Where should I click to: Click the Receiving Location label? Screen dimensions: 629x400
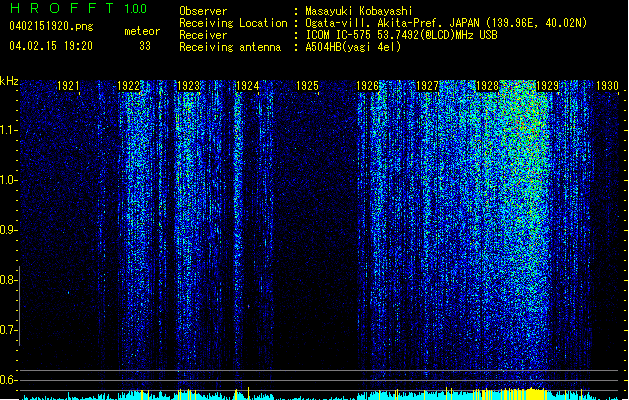233,23
